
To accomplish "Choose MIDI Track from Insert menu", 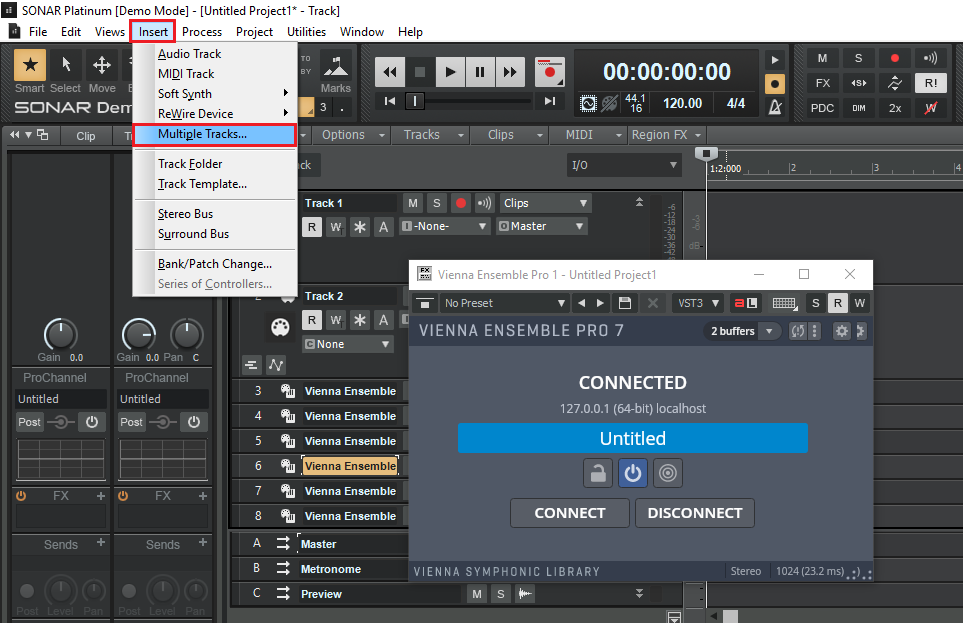I will (215, 74).
